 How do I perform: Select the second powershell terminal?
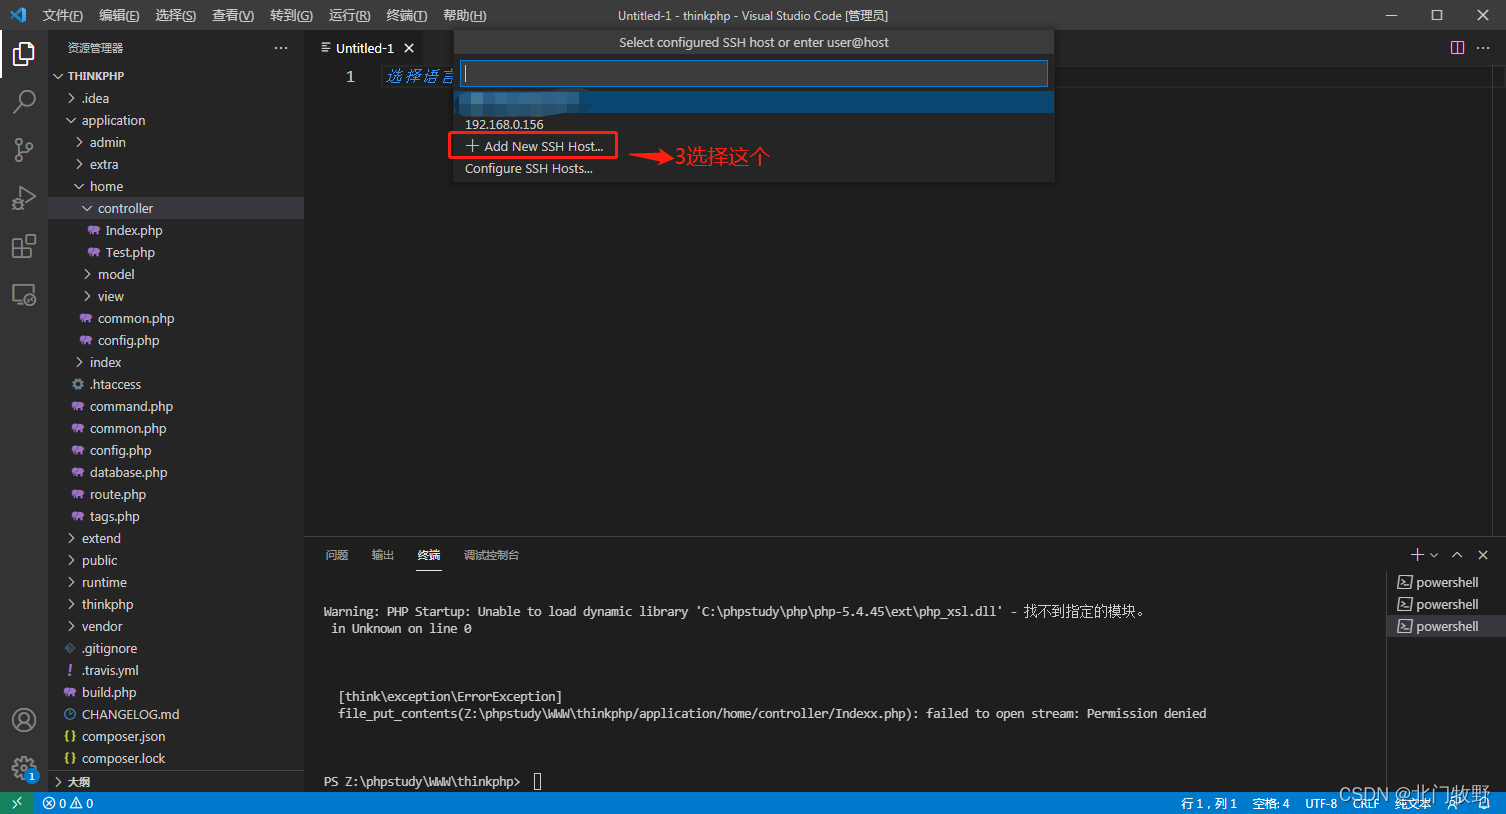click(x=1446, y=604)
